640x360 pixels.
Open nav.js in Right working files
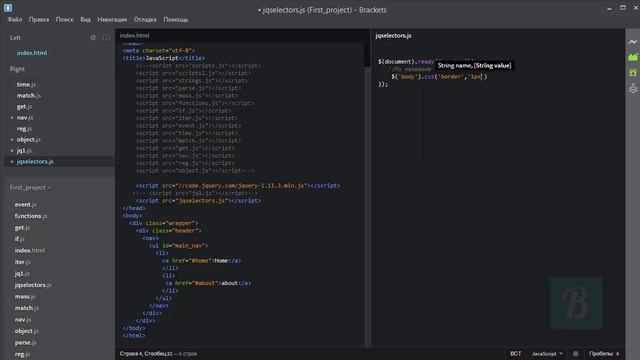click(25, 118)
